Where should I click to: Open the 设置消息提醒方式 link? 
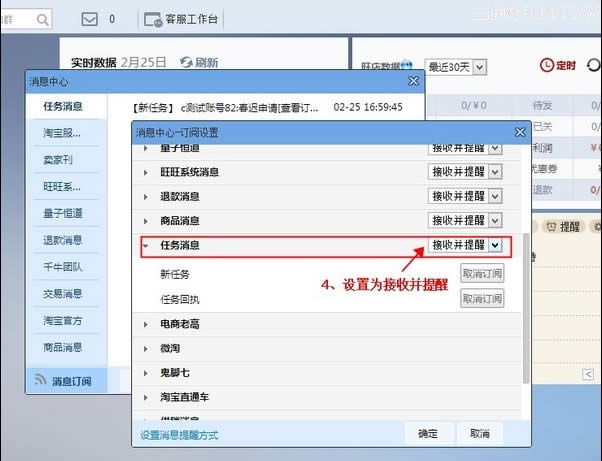point(179,435)
